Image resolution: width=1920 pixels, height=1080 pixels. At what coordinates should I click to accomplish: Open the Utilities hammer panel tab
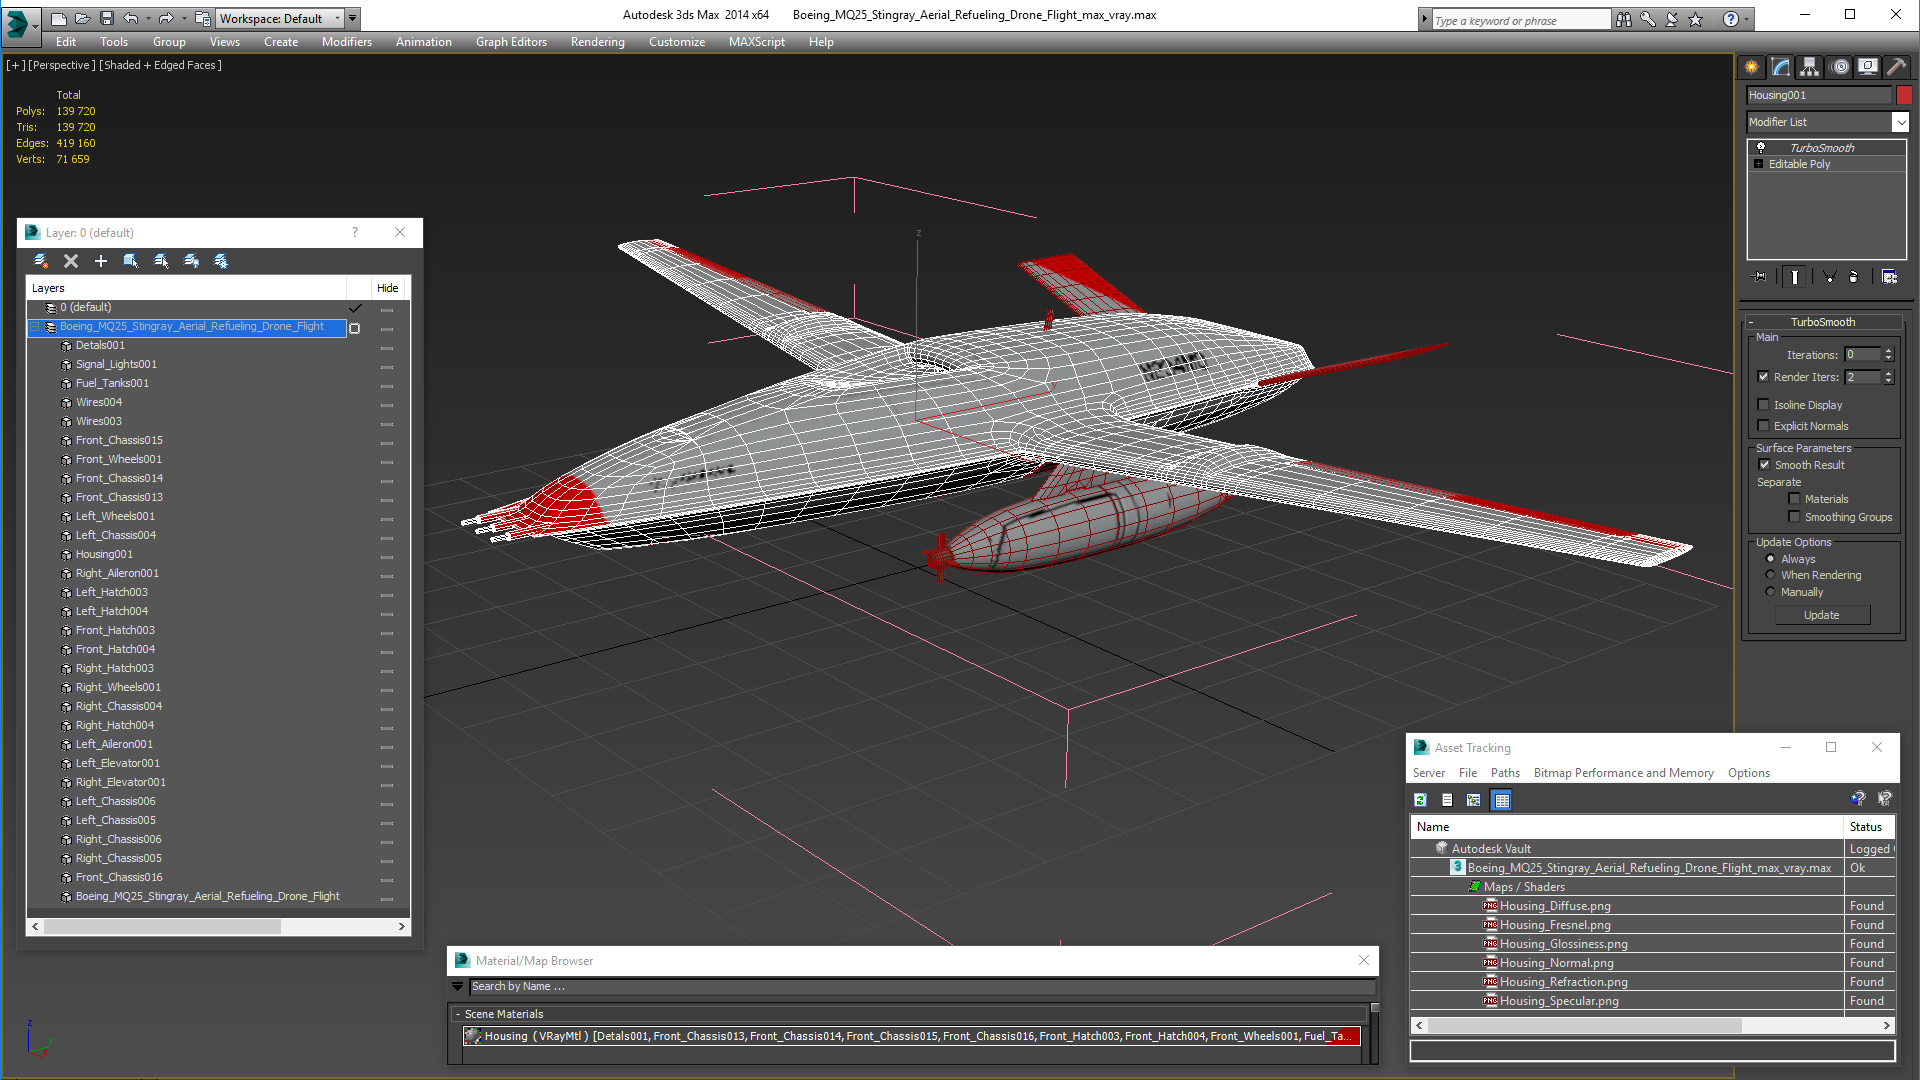tap(1897, 67)
